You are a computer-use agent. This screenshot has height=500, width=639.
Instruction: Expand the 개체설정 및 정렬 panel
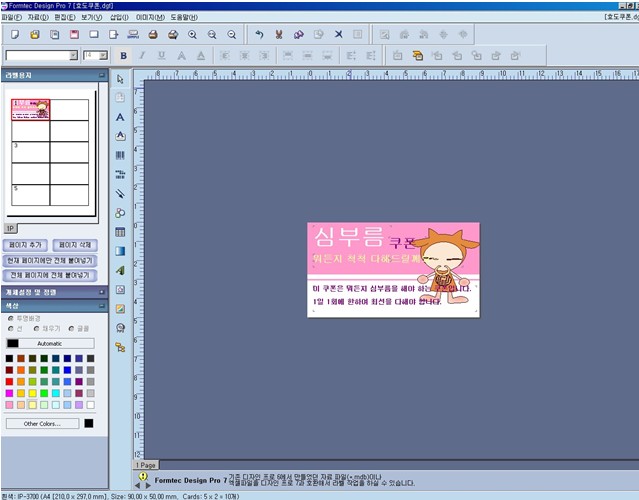click(101, 292)
